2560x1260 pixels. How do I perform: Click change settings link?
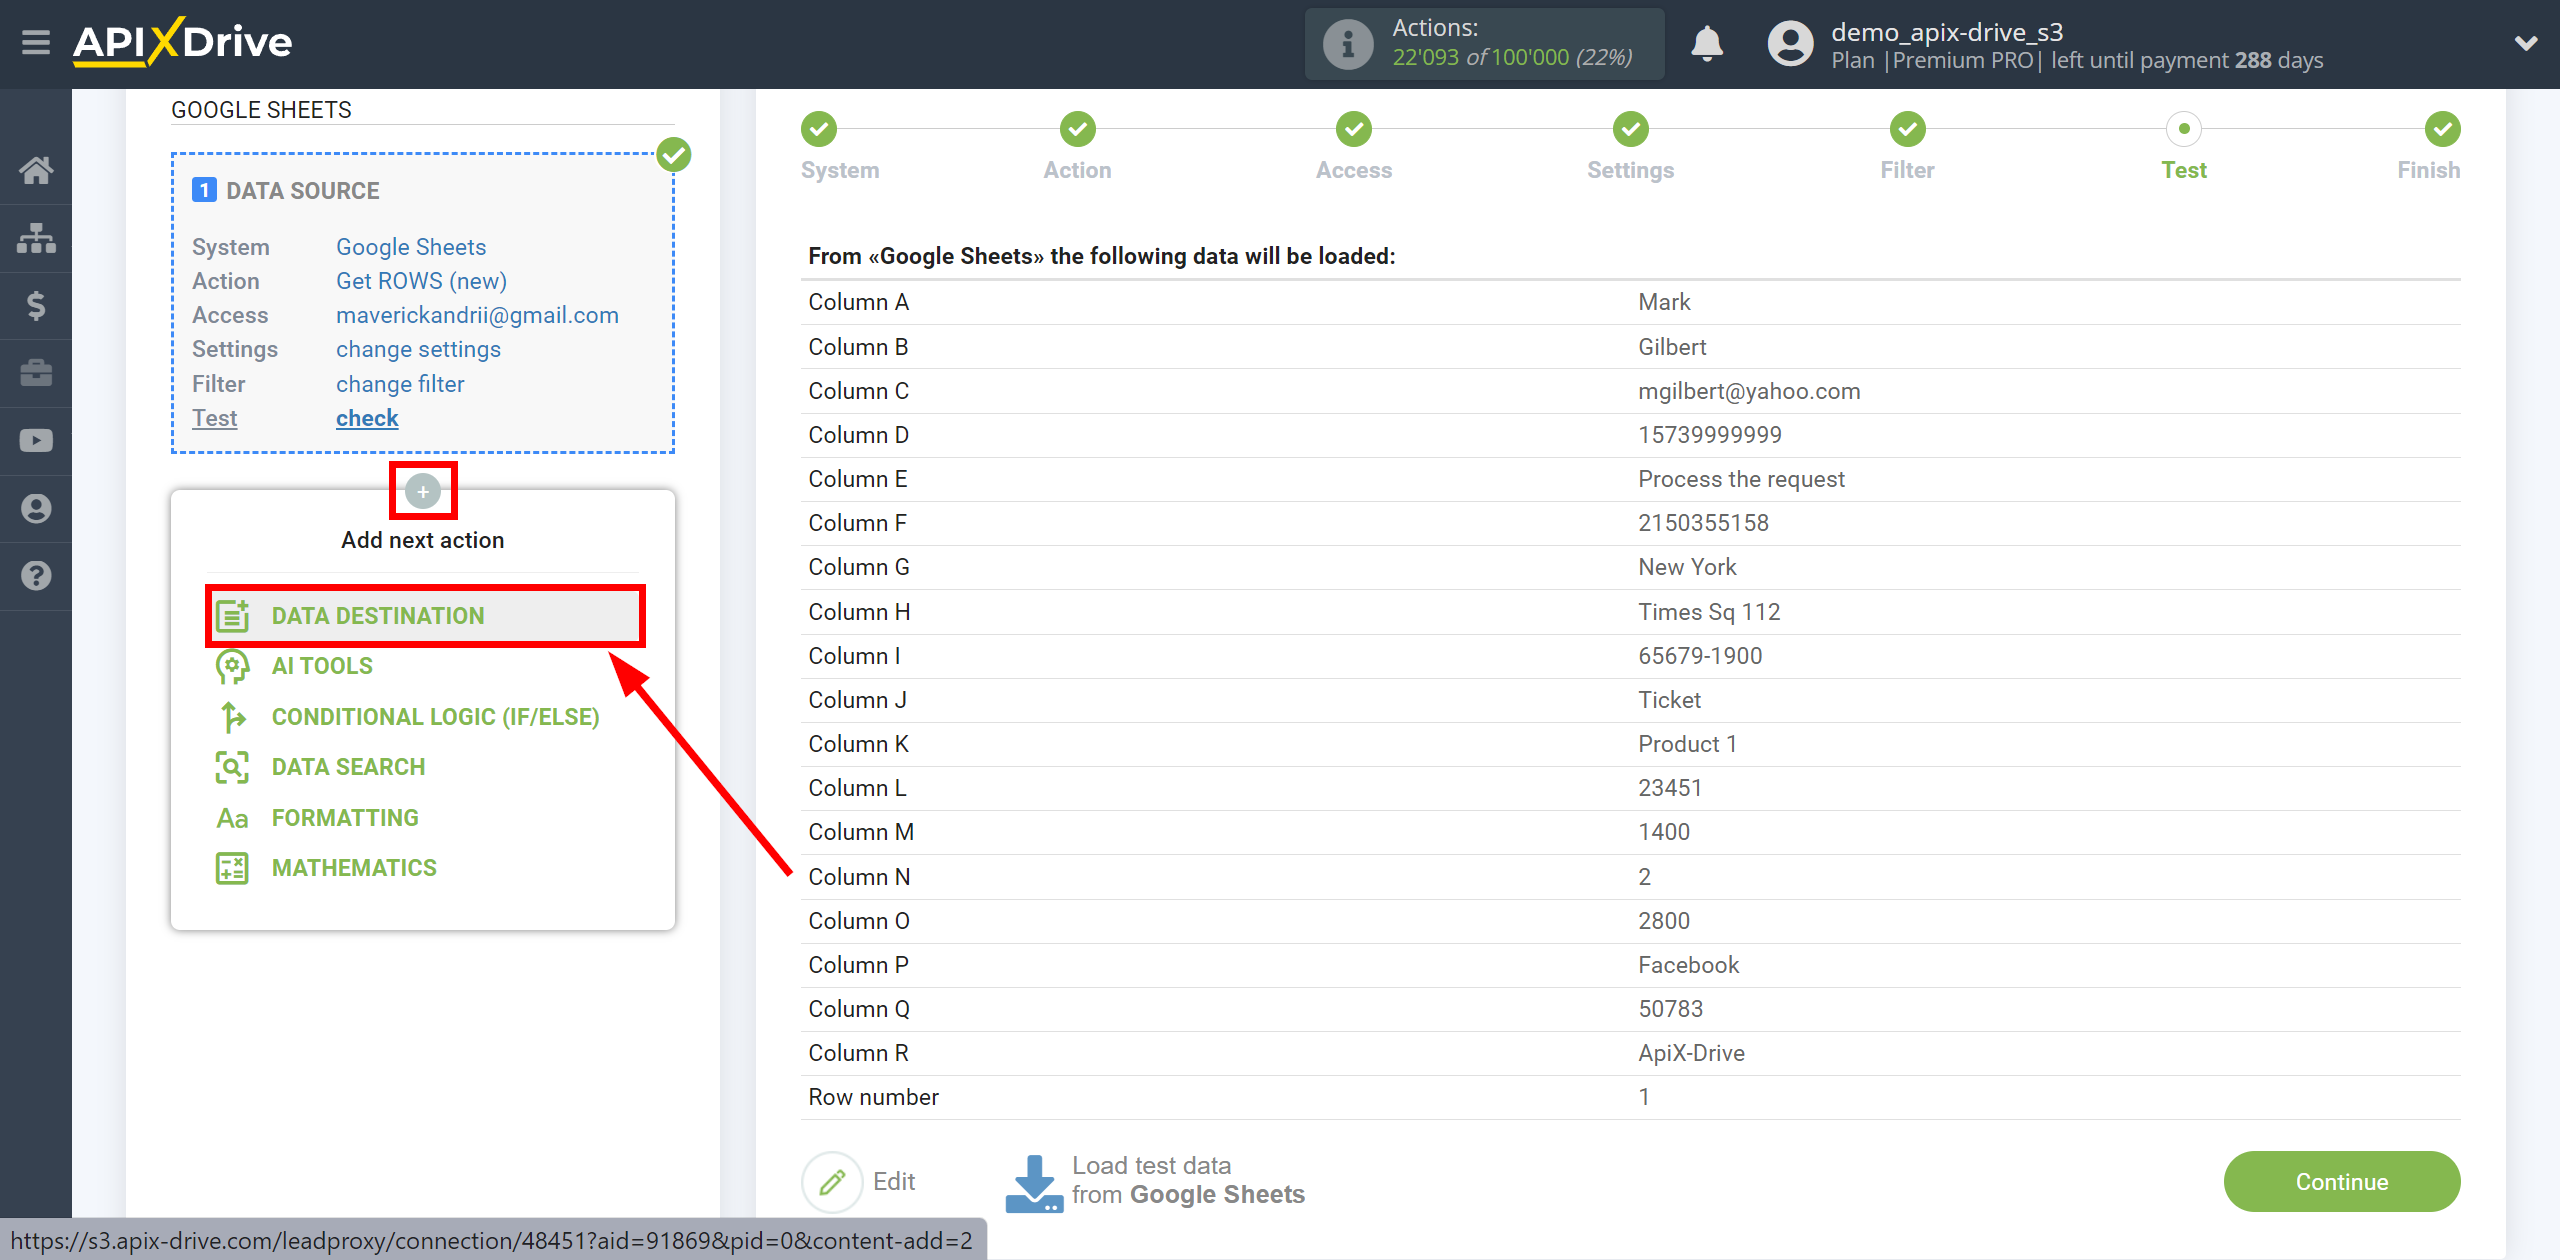tap(418, 349)
